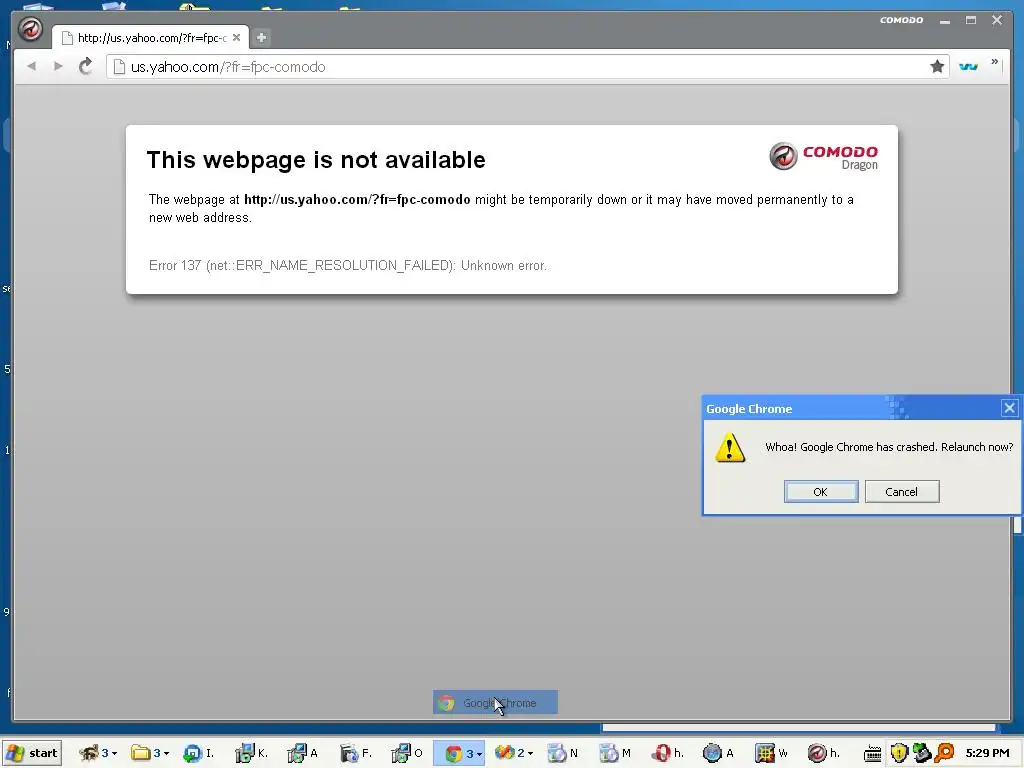Reload the page with the refresh icon

click(x=86, y=66)
